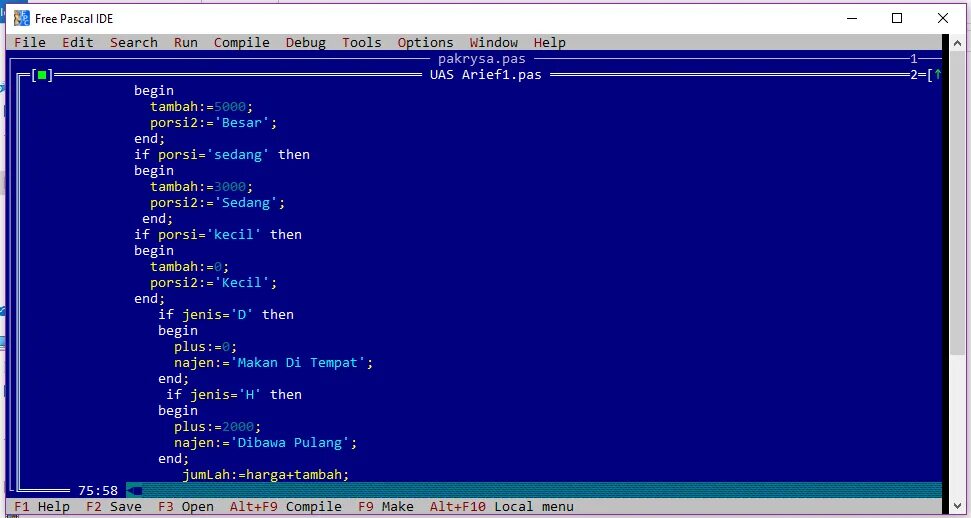Screen dimensions: 971x518
Task: Click the line if jenis='D' then
Action: 226,314
